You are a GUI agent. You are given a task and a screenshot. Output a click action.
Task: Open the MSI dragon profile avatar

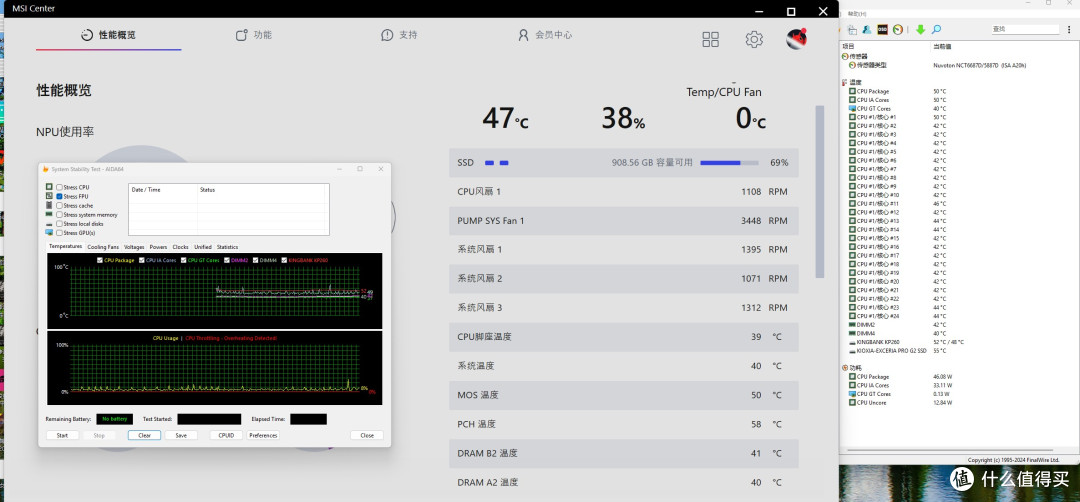click(x=797, y=39)
